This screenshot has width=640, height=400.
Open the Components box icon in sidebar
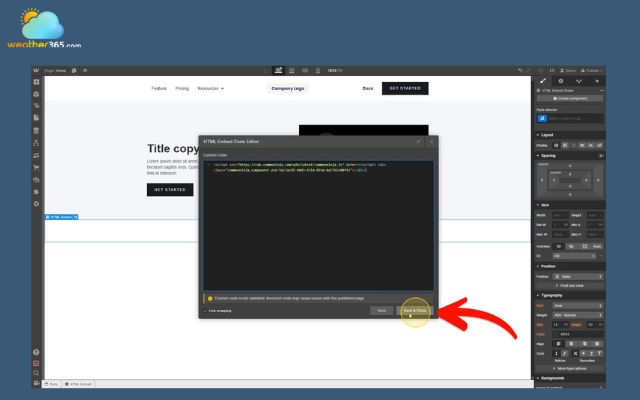coord(36,94)
